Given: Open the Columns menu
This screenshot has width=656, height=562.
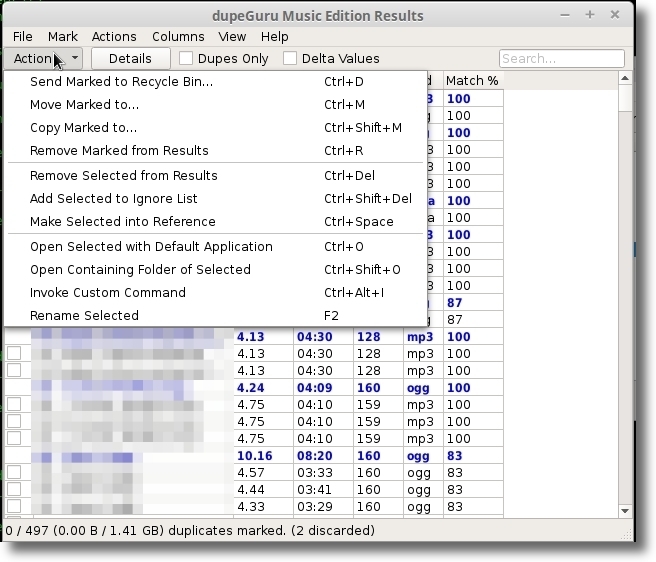Looking at the screenshot, I should [178, 37].
